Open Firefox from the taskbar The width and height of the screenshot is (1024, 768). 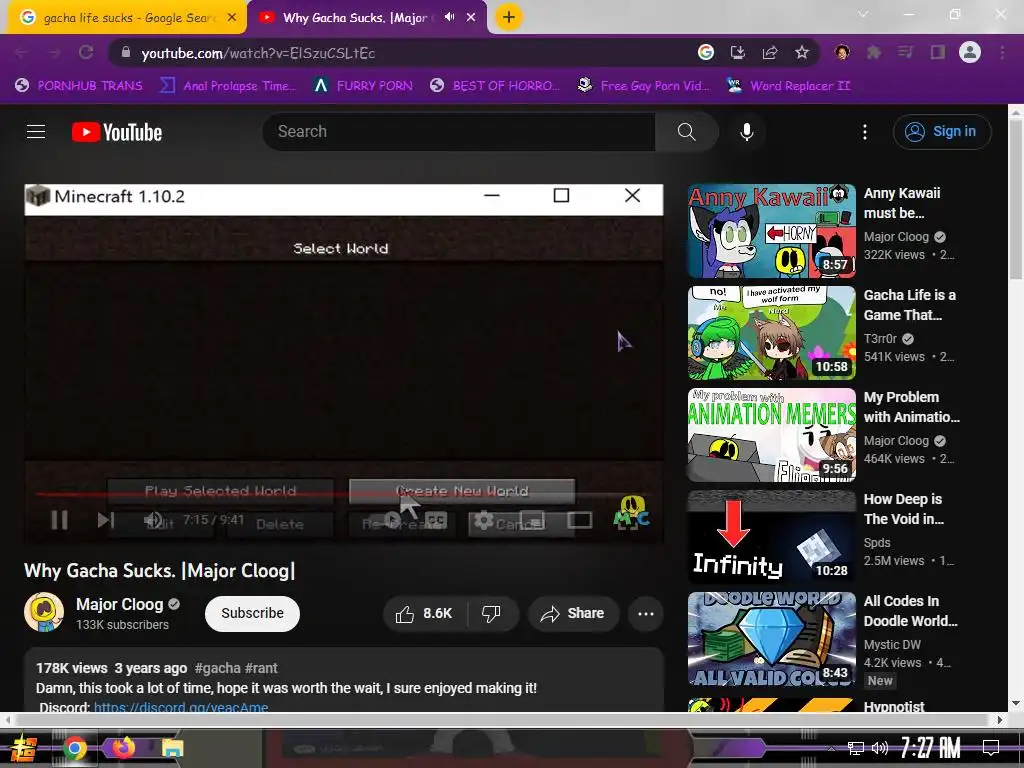(x=123, y=748)
